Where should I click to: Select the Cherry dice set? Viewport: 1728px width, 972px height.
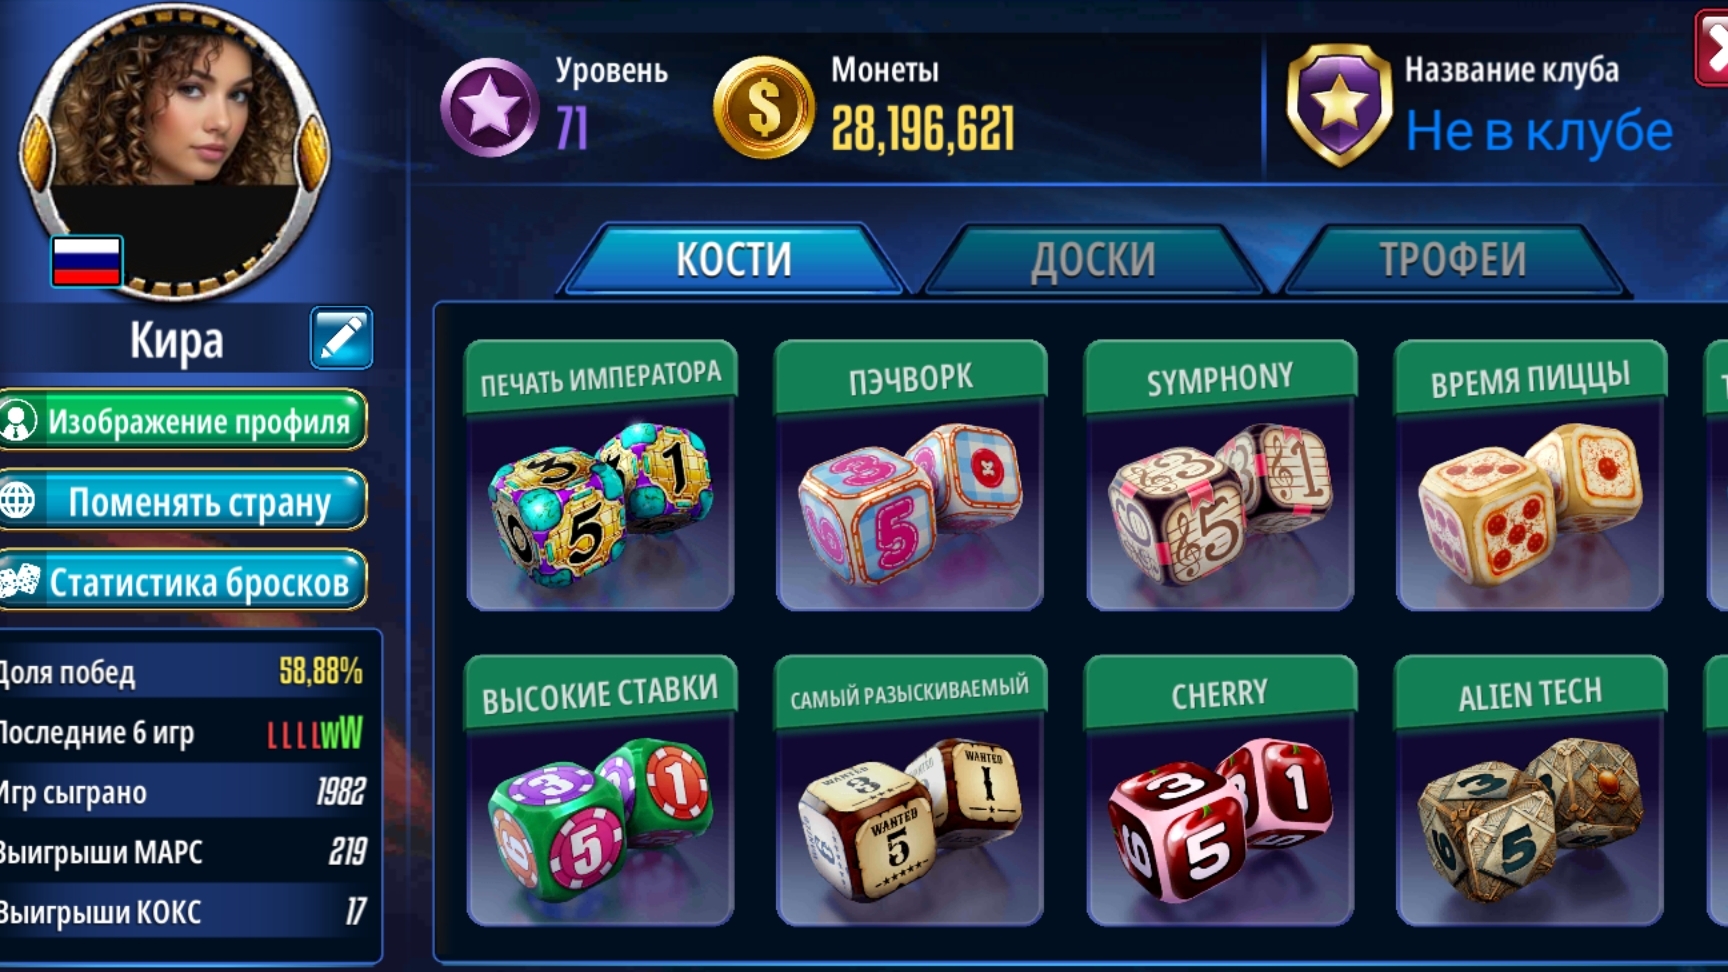click(1220, 790)
